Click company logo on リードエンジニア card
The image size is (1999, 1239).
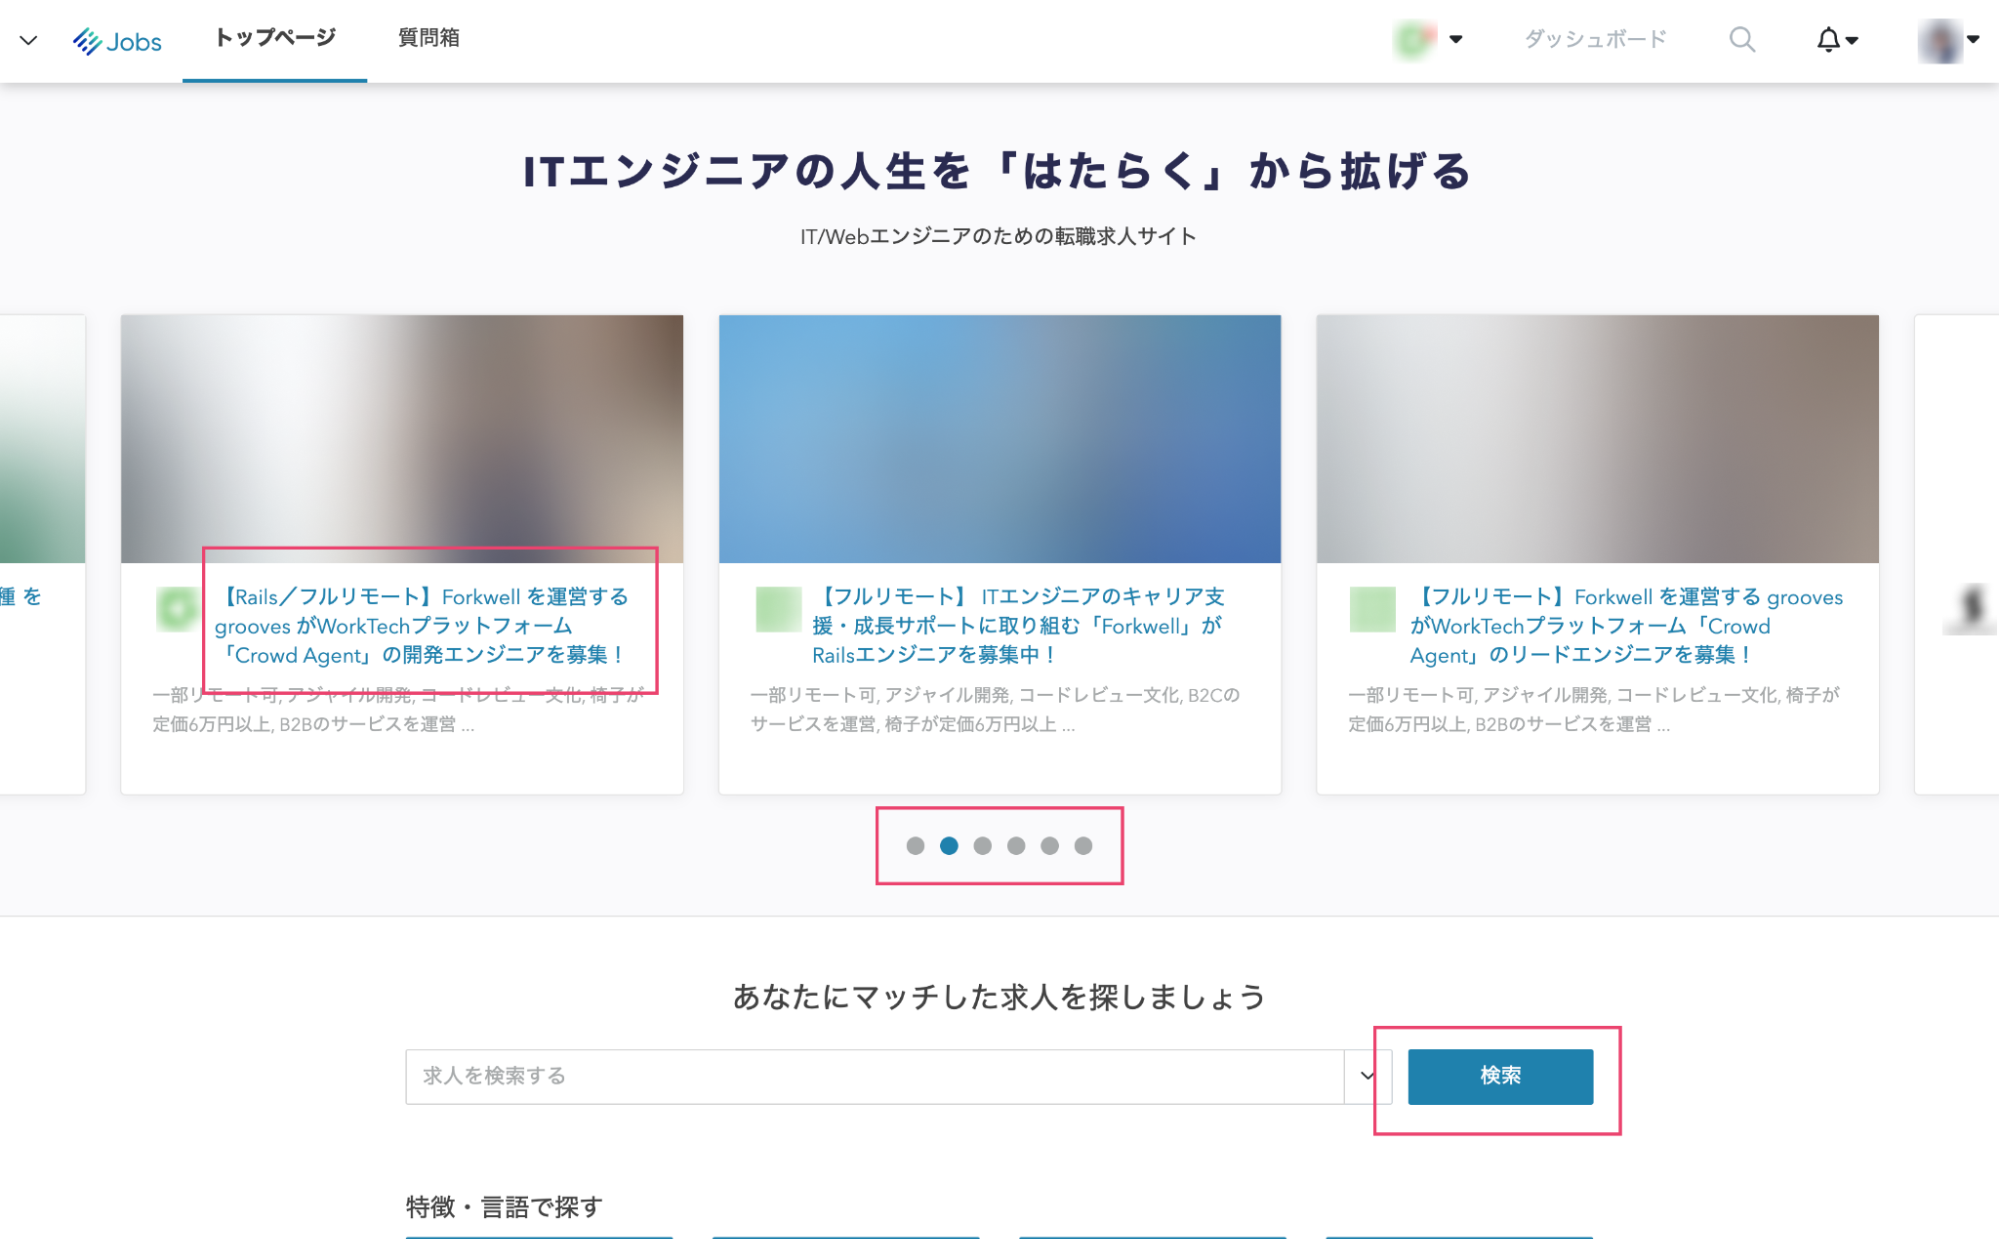click(1372, 609)
